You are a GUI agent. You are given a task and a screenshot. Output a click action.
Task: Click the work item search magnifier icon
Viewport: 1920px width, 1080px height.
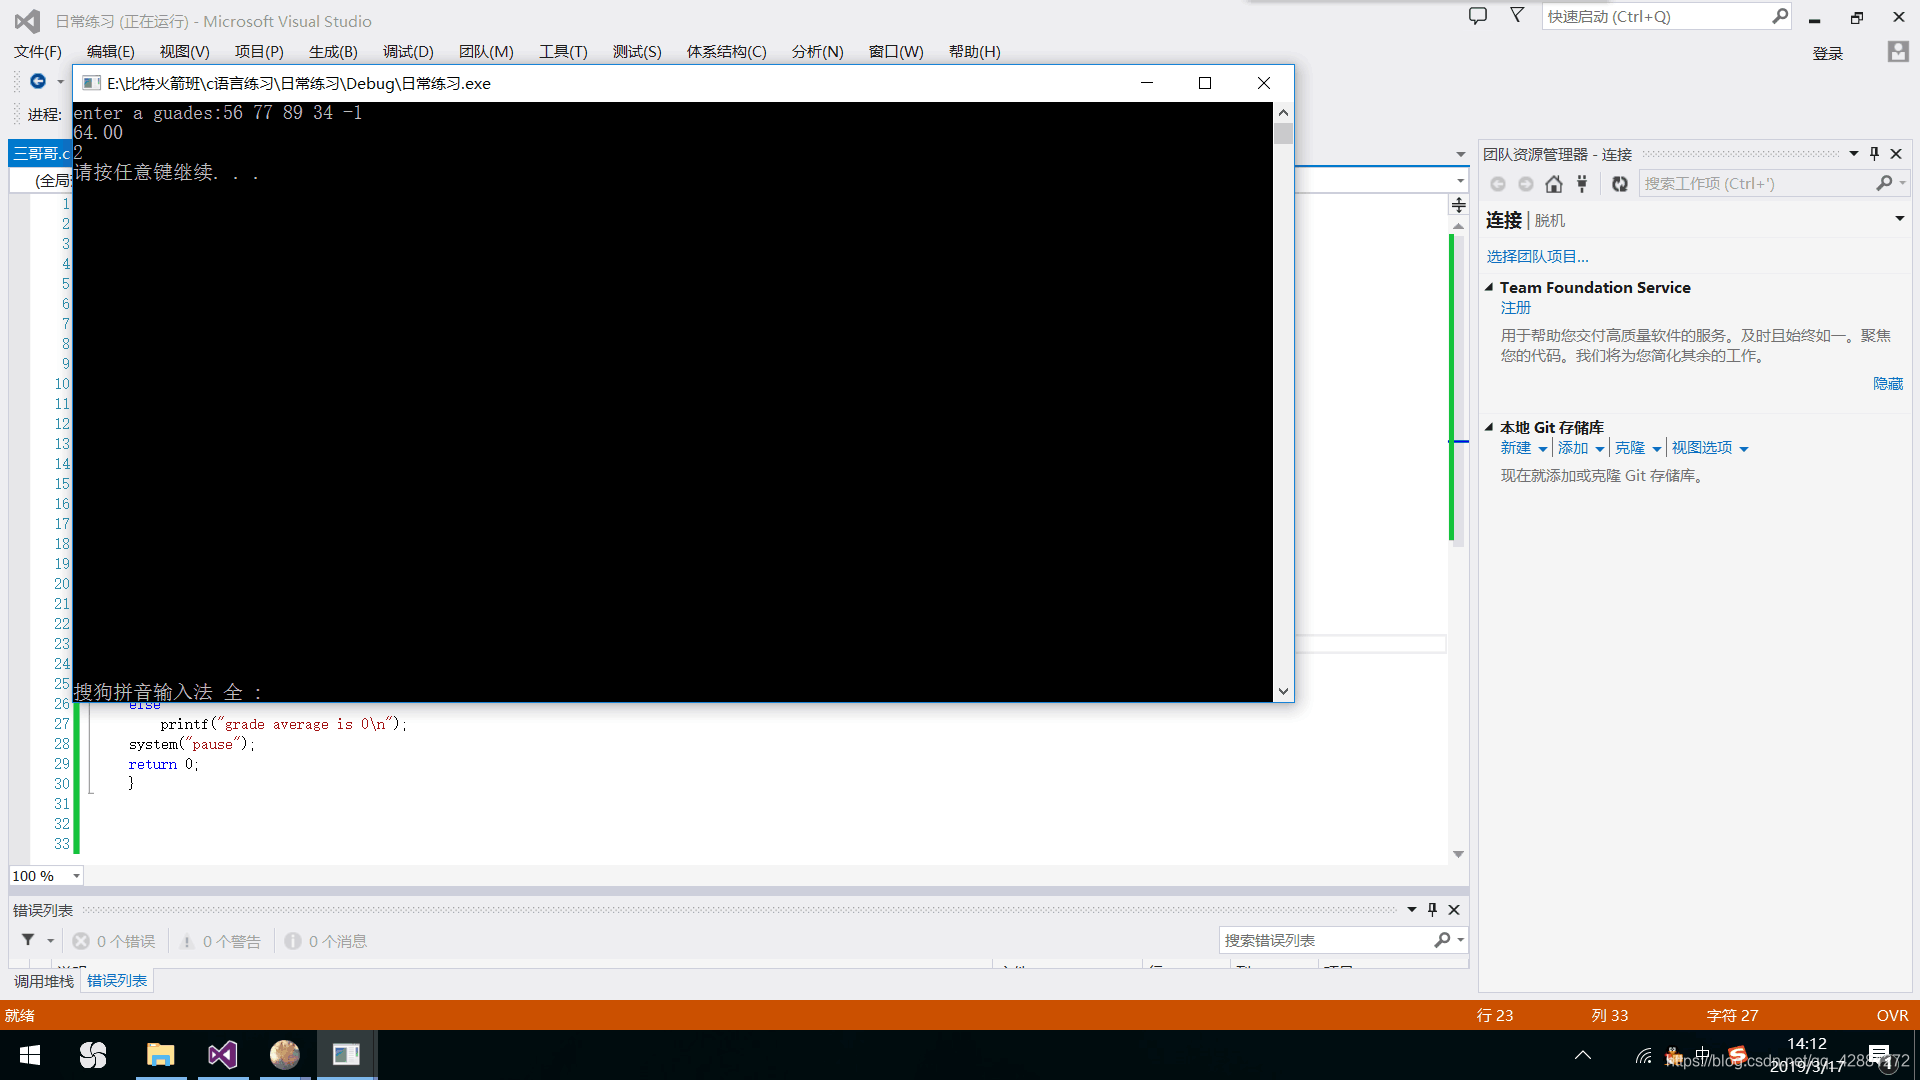click(1884, 183)
